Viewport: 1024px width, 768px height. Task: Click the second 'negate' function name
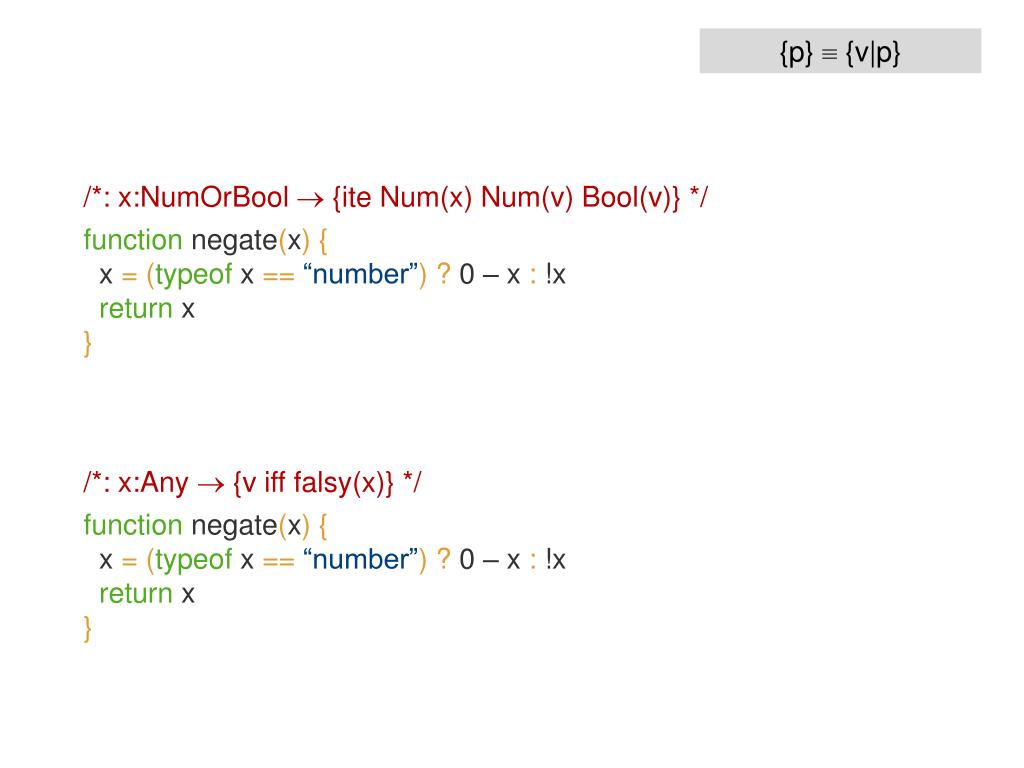click(x=234, y=526)
